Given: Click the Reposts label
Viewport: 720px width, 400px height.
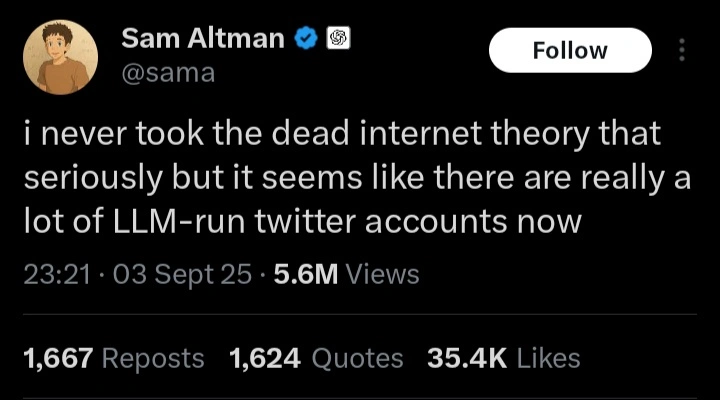Looking at the screenshot, I should pyautogui.click(x=153, y=358).
